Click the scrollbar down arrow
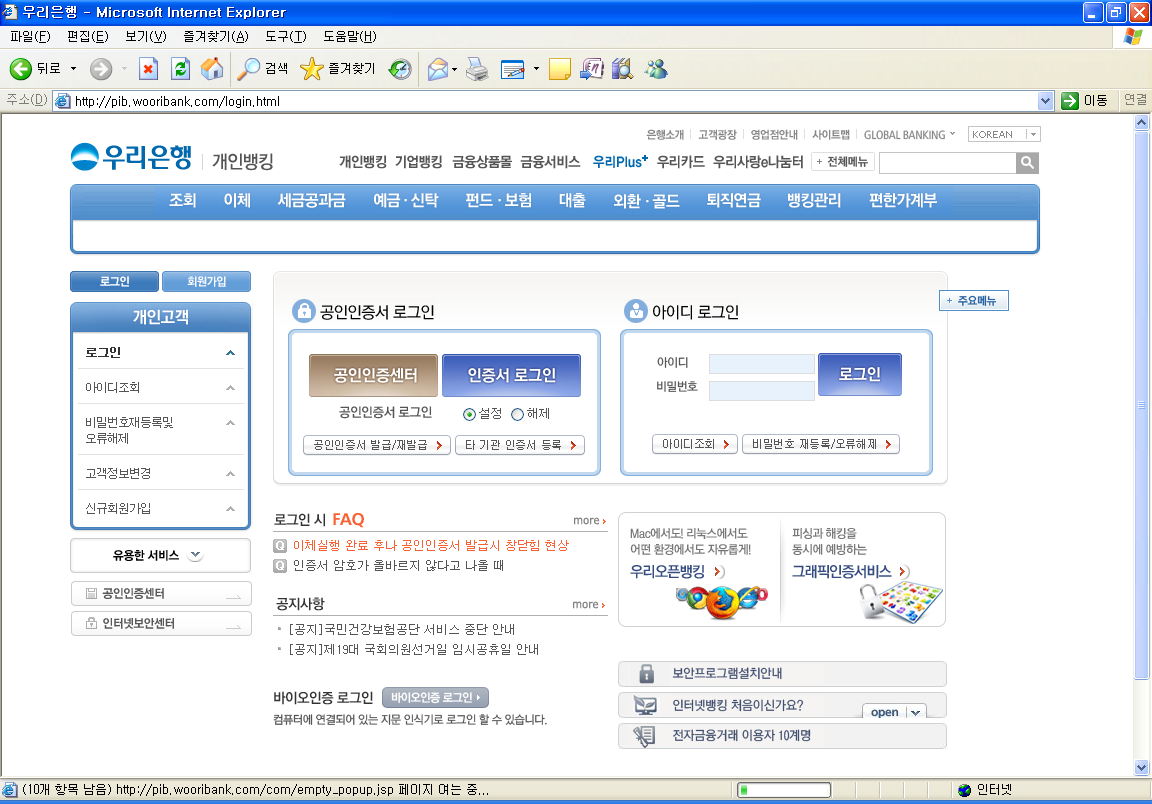The width and height of the screenshot is (1152, 804). pos(1141,767)
